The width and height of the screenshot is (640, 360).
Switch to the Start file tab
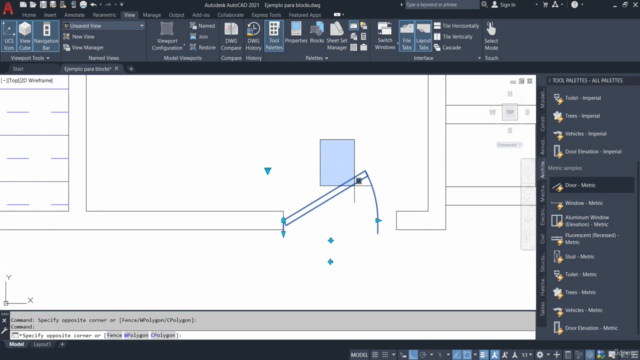coord(18,69)
